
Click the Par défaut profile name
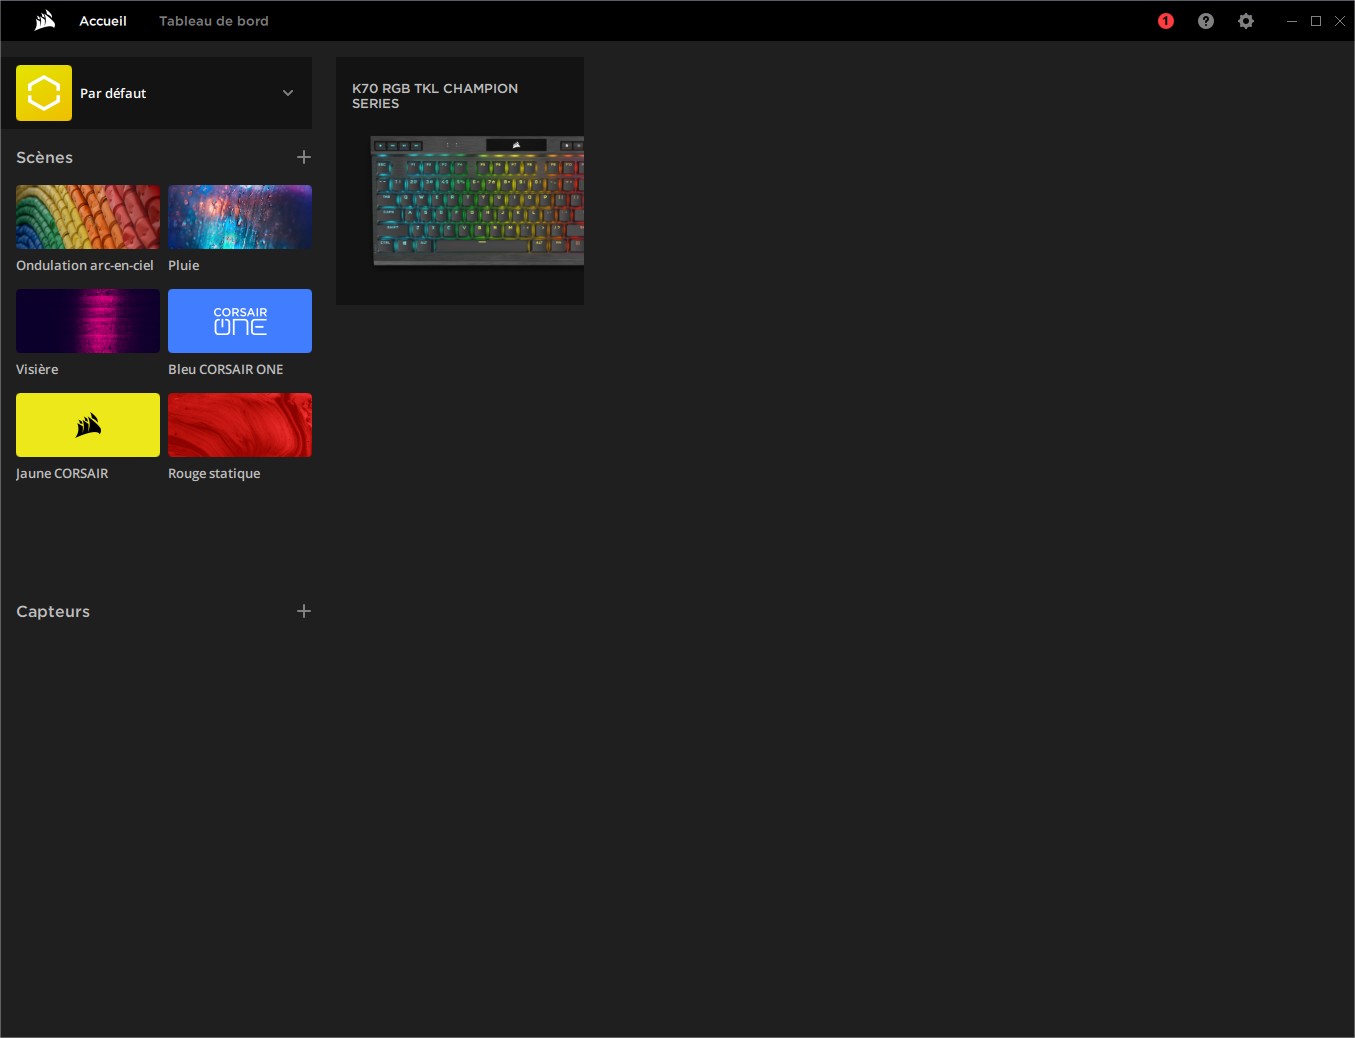coord(113,93)
